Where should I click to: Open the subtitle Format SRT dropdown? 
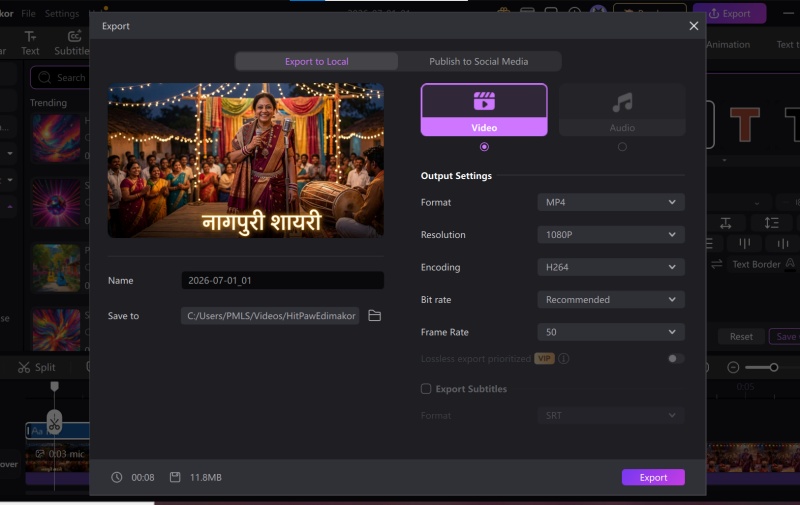(611, 416)
